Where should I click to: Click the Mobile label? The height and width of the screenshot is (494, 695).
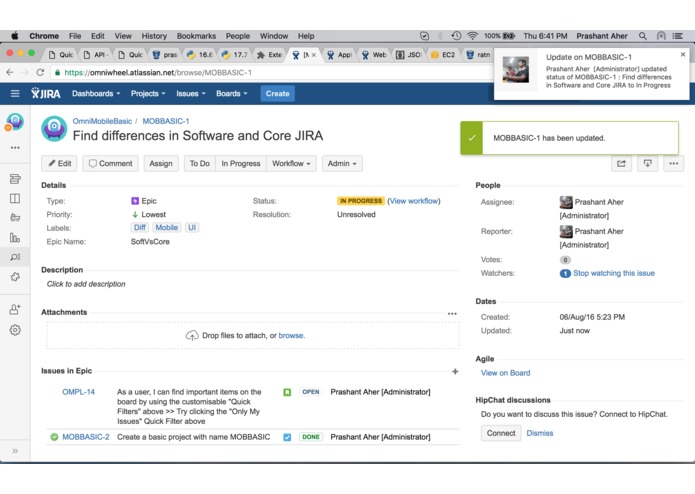tap(166, 227)
